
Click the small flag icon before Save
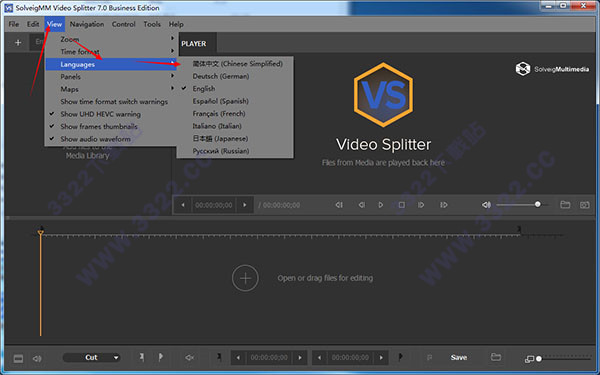pyautogui.click(x=429, y=358)
